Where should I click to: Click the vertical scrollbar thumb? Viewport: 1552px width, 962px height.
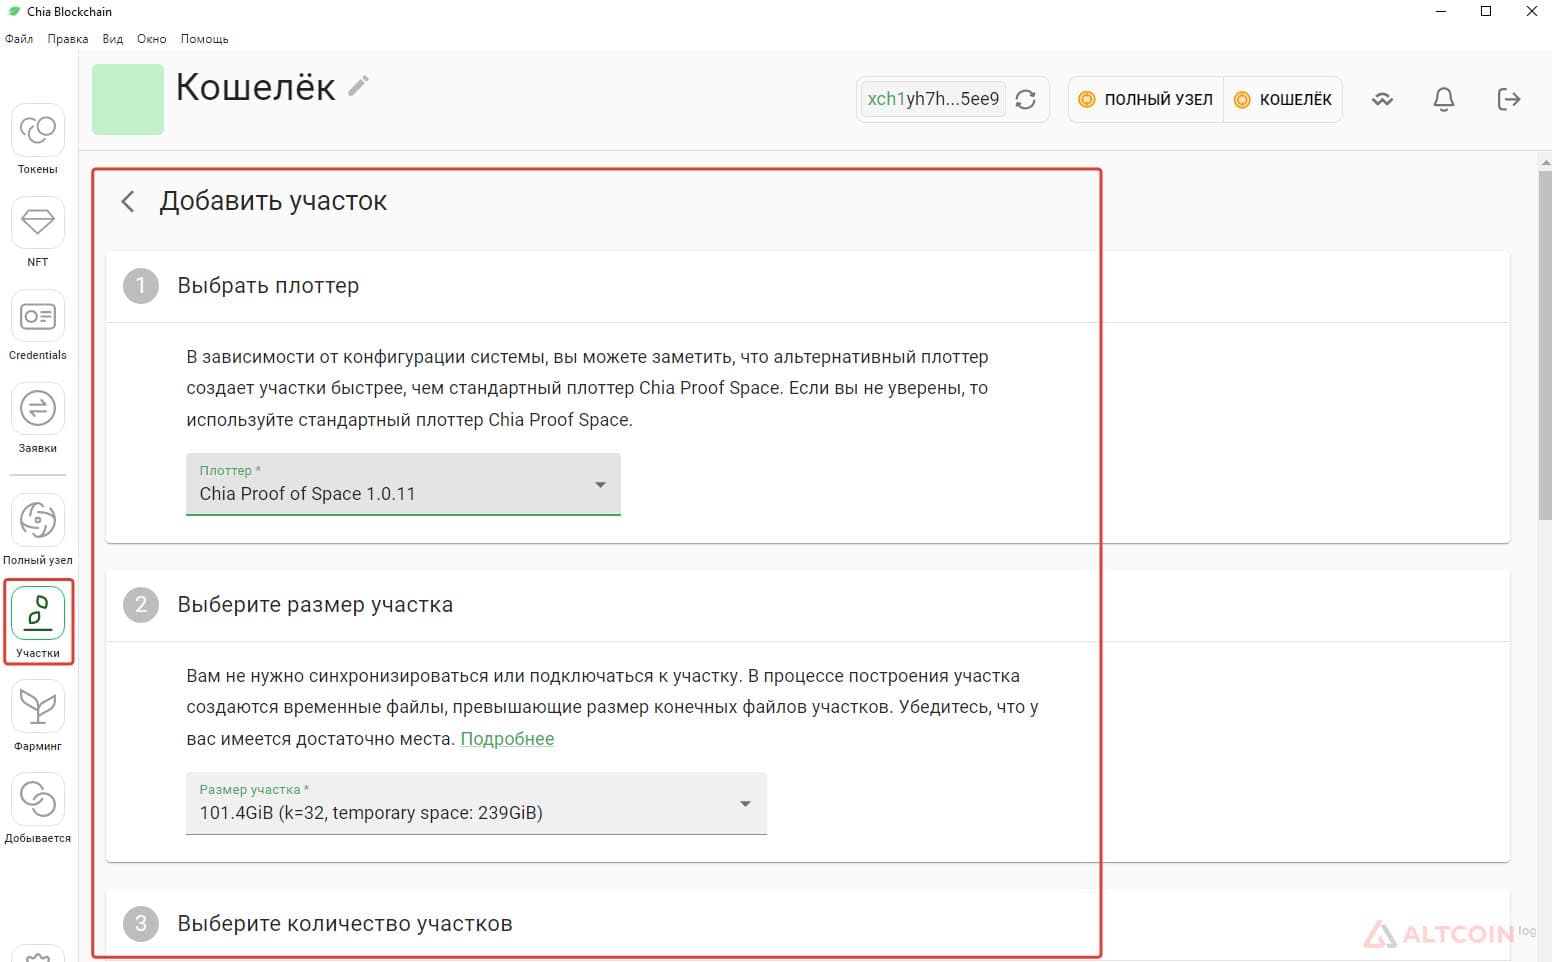coord(1545,345)
